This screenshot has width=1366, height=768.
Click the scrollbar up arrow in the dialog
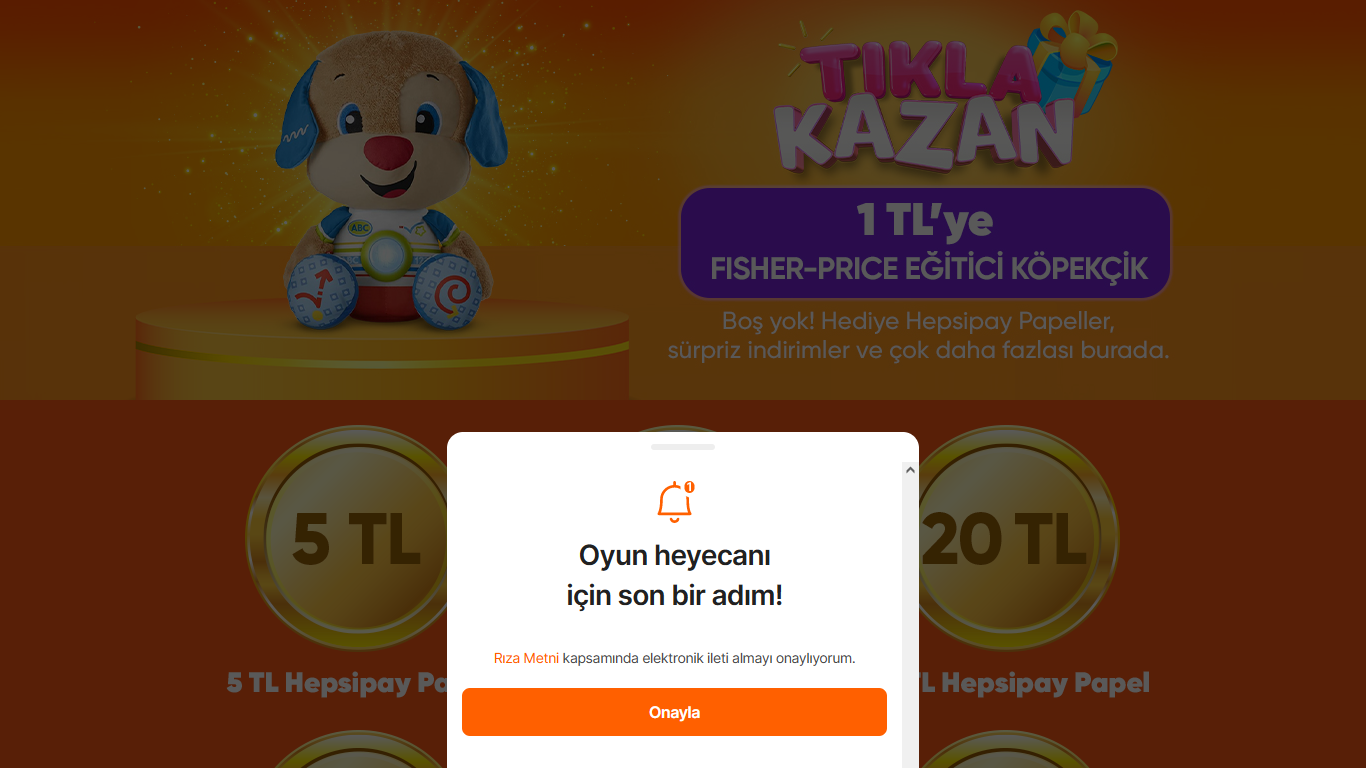(910, 469)
